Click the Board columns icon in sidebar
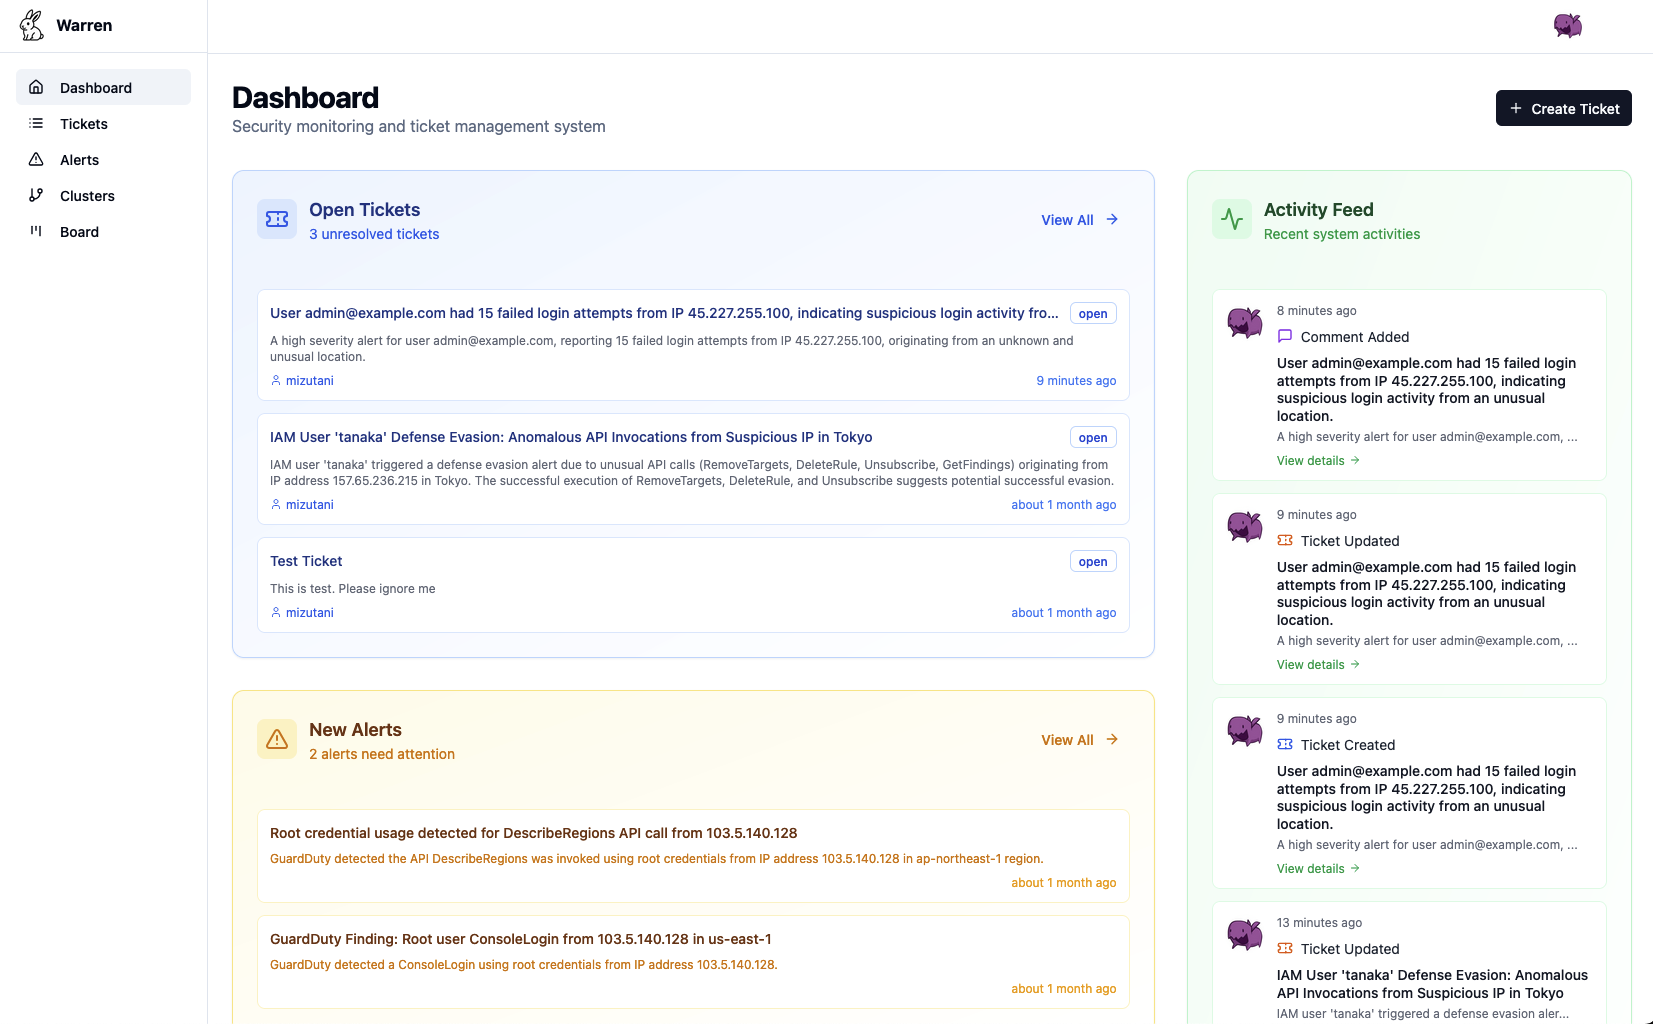1653x1024 pixels. tap(36, 231)
